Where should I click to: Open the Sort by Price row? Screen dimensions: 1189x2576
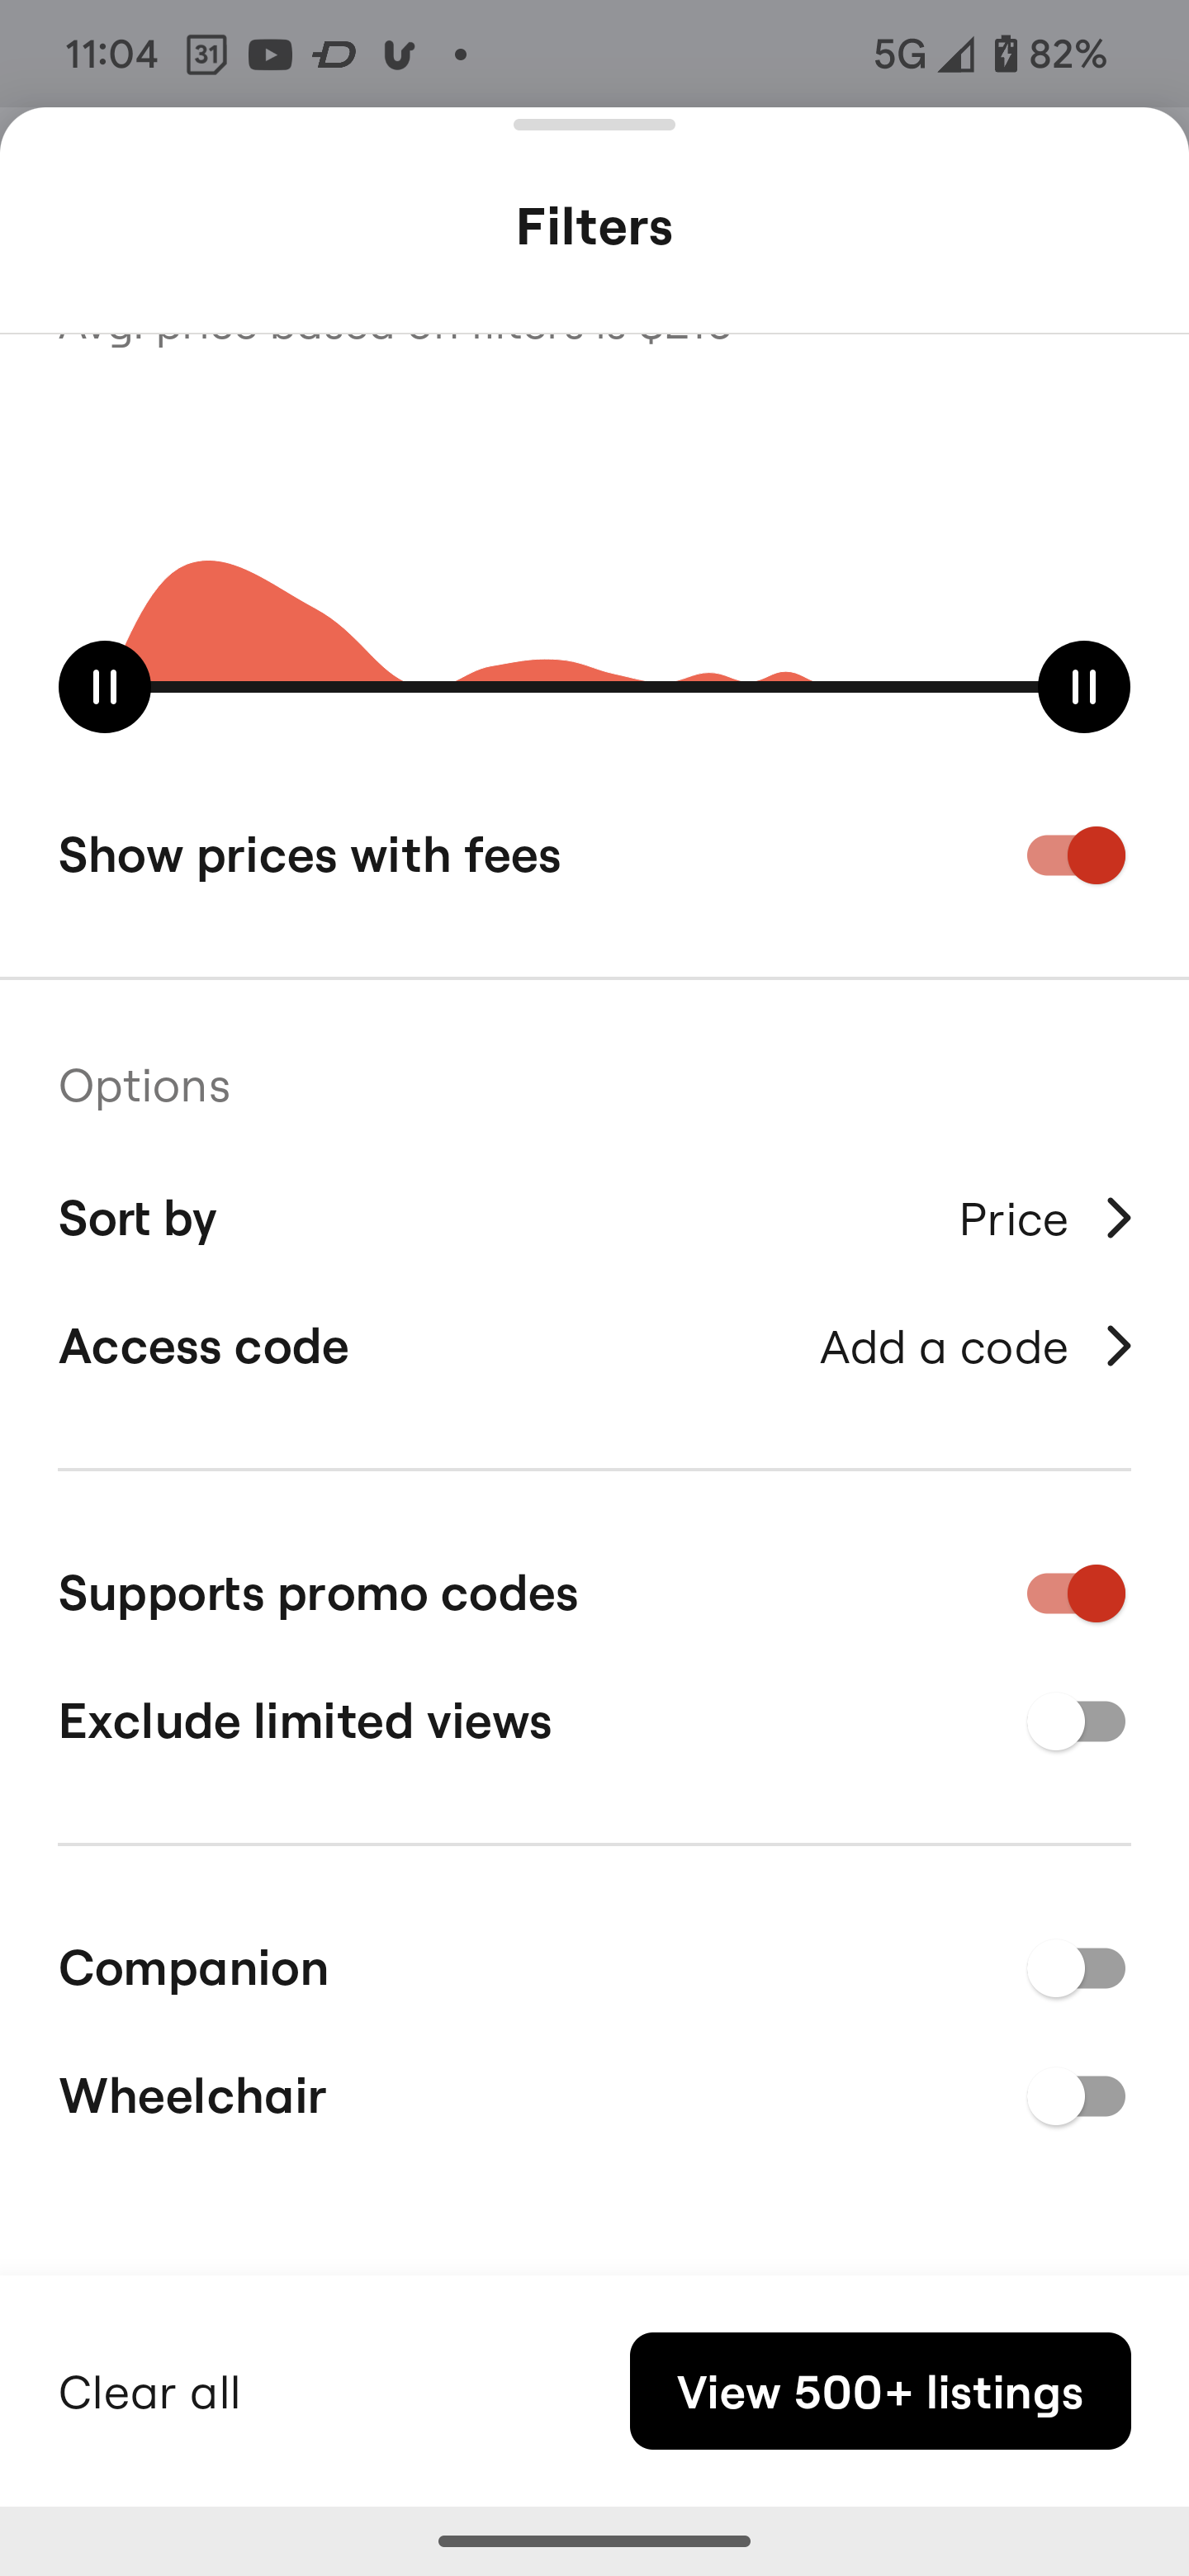(594, 1218)
